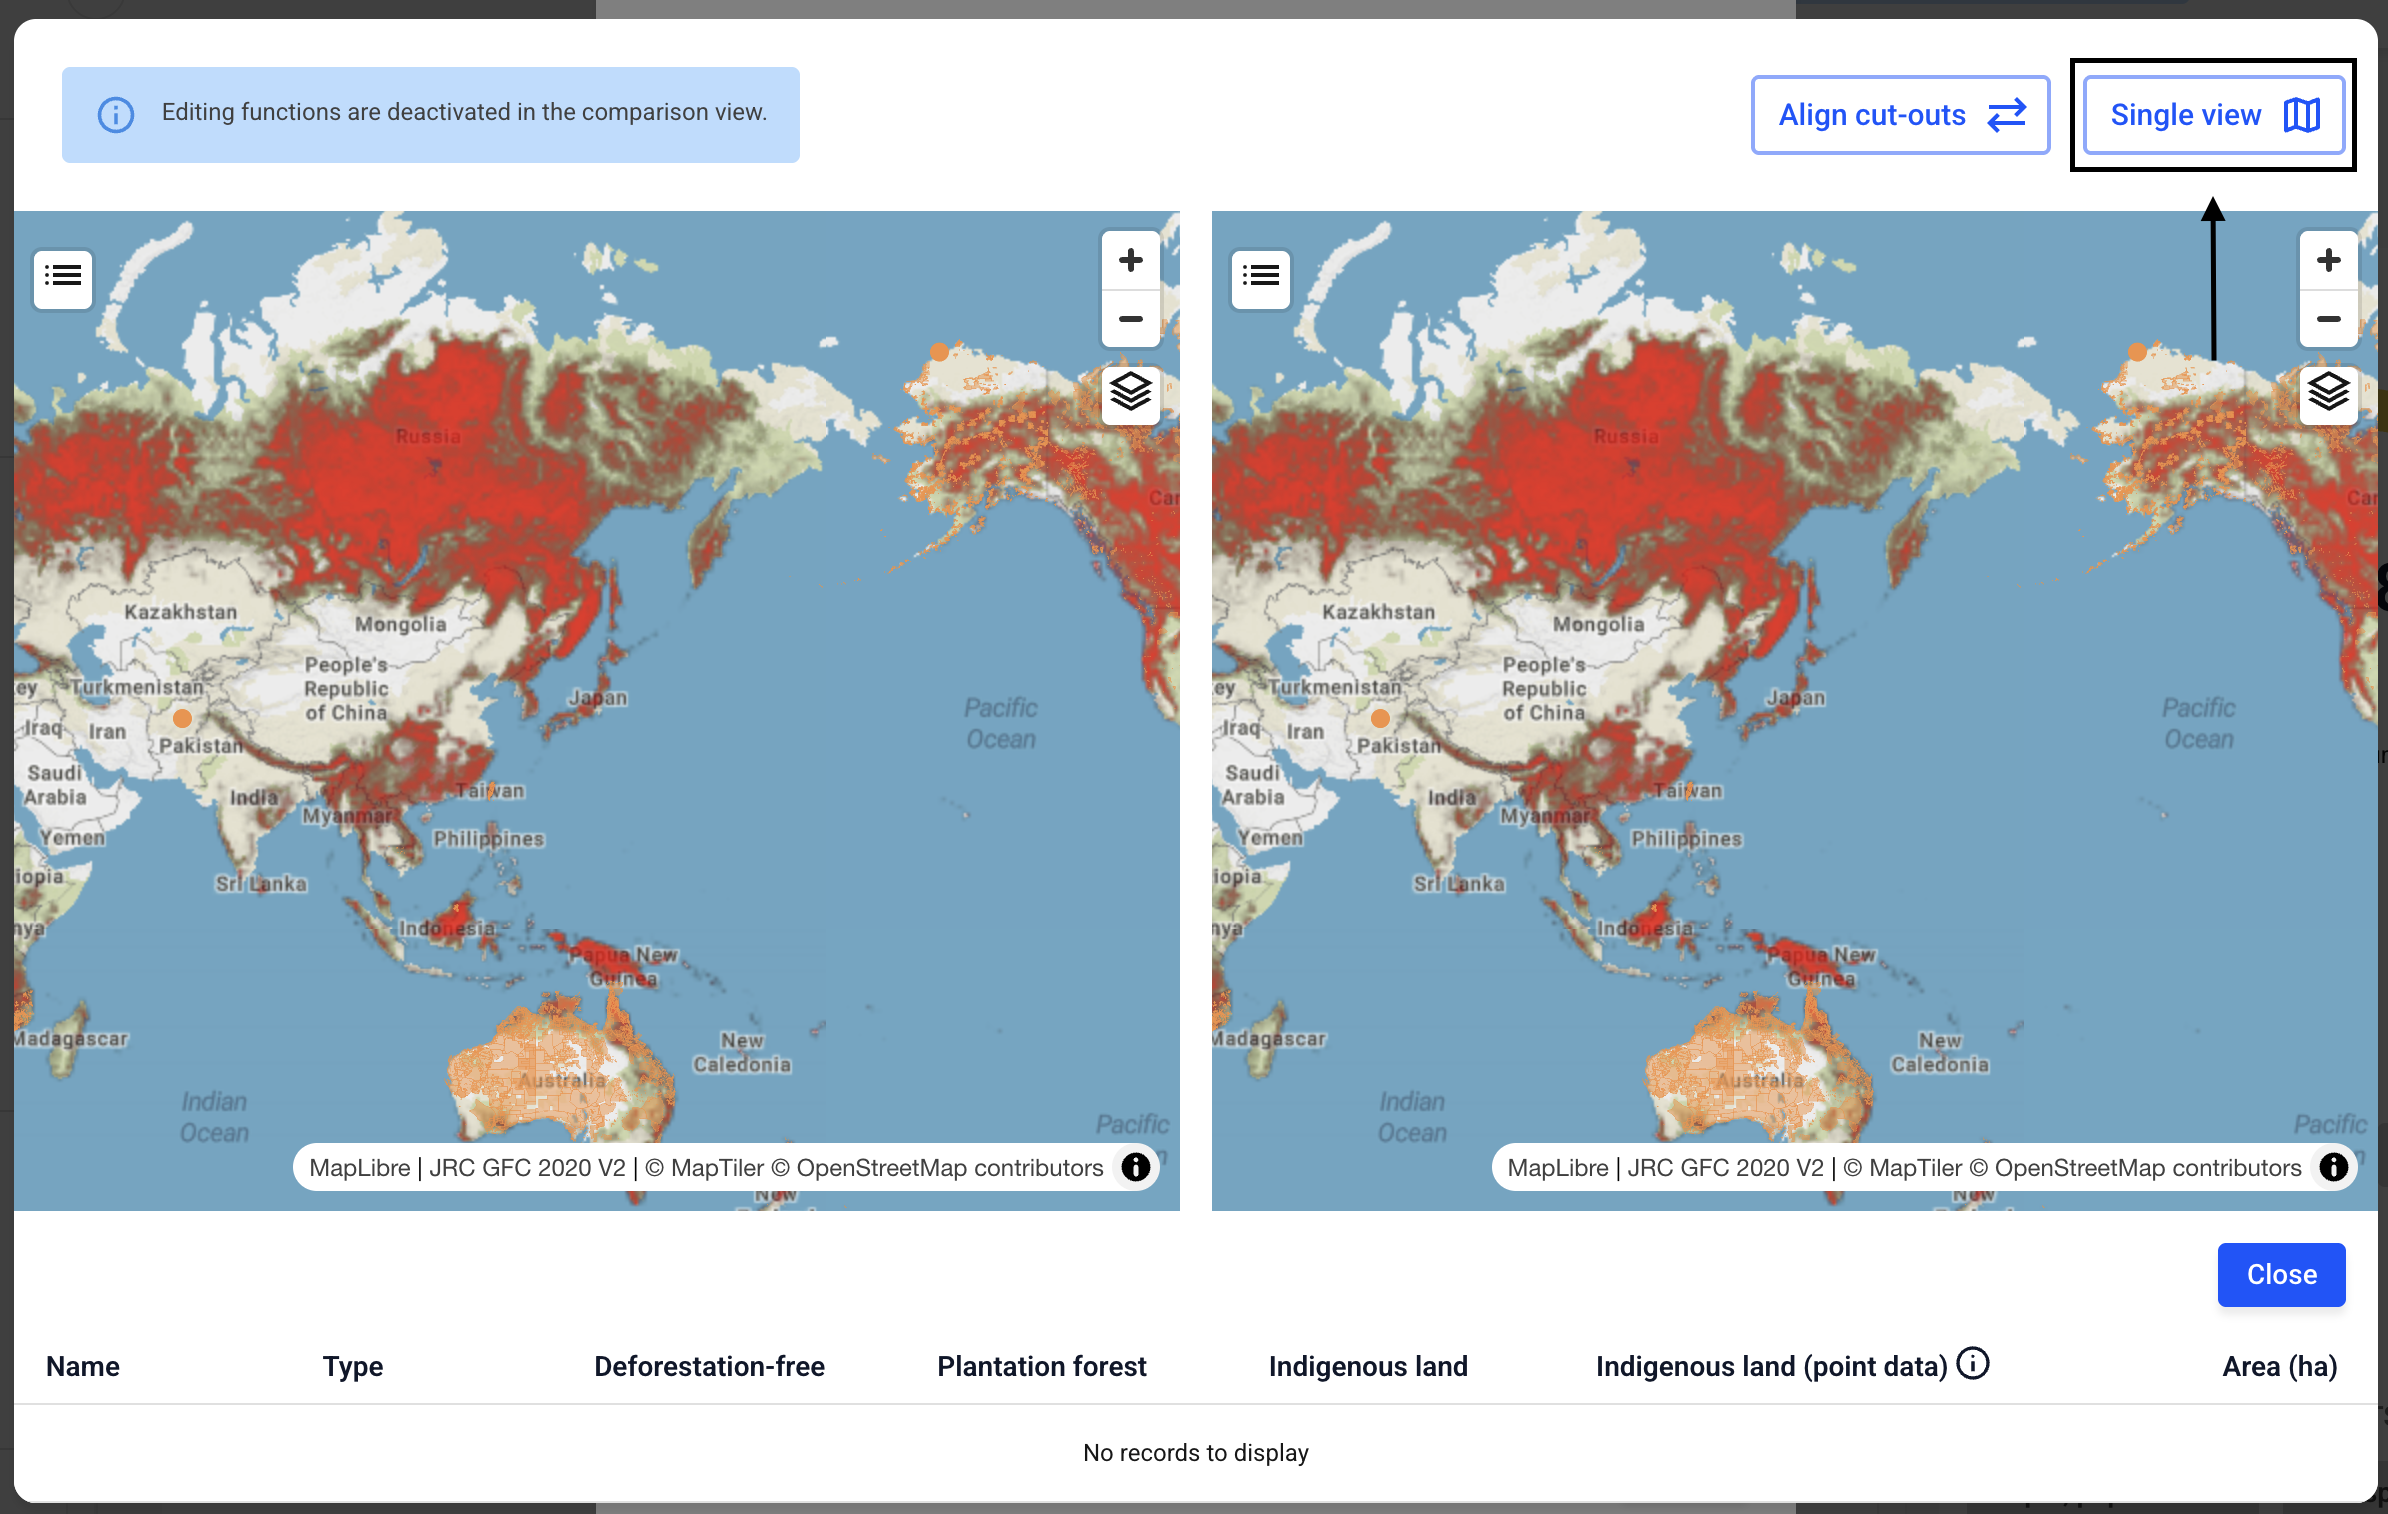
Task: Close the comparison view dialog
Action: point(2280,1274)
